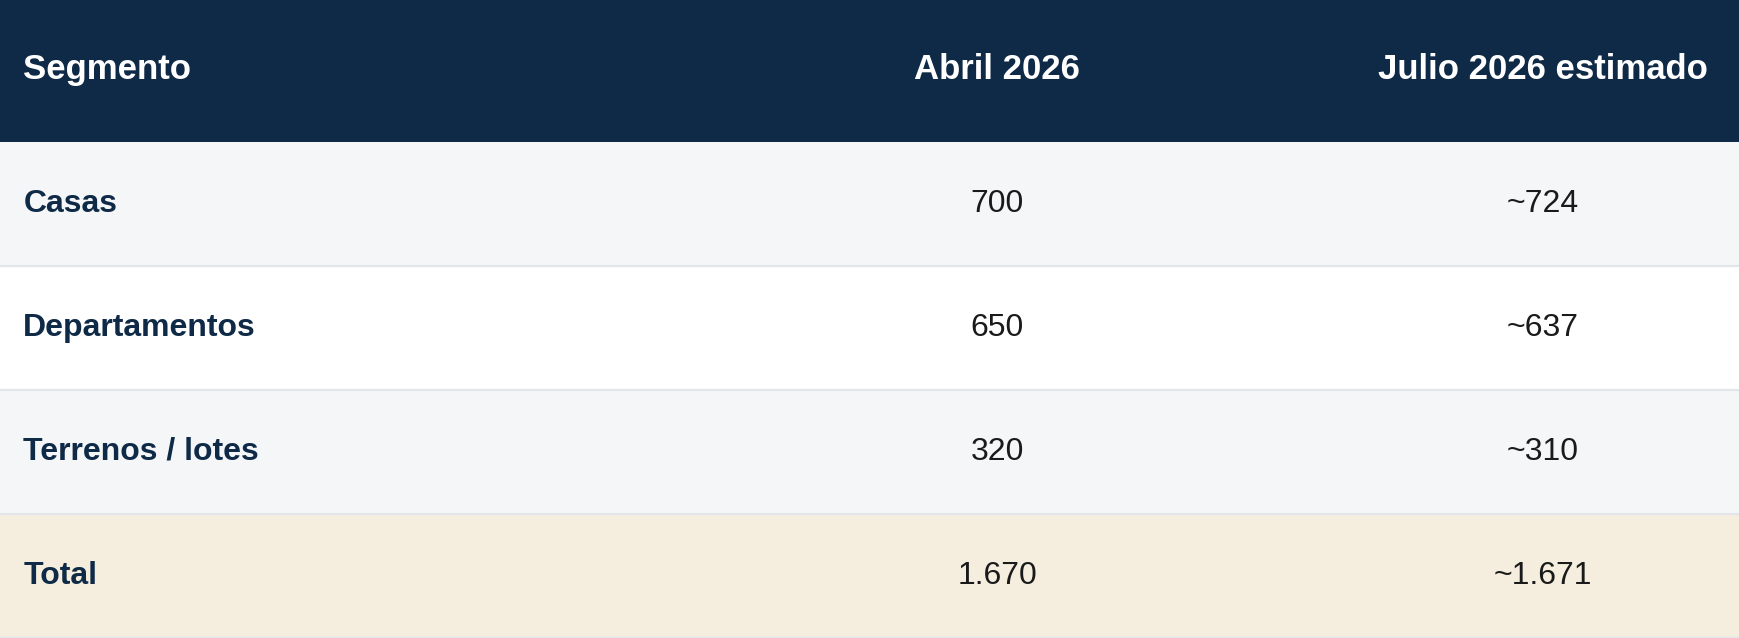Click the Julio 2026 estimado header

click(x=1542, y=67)
